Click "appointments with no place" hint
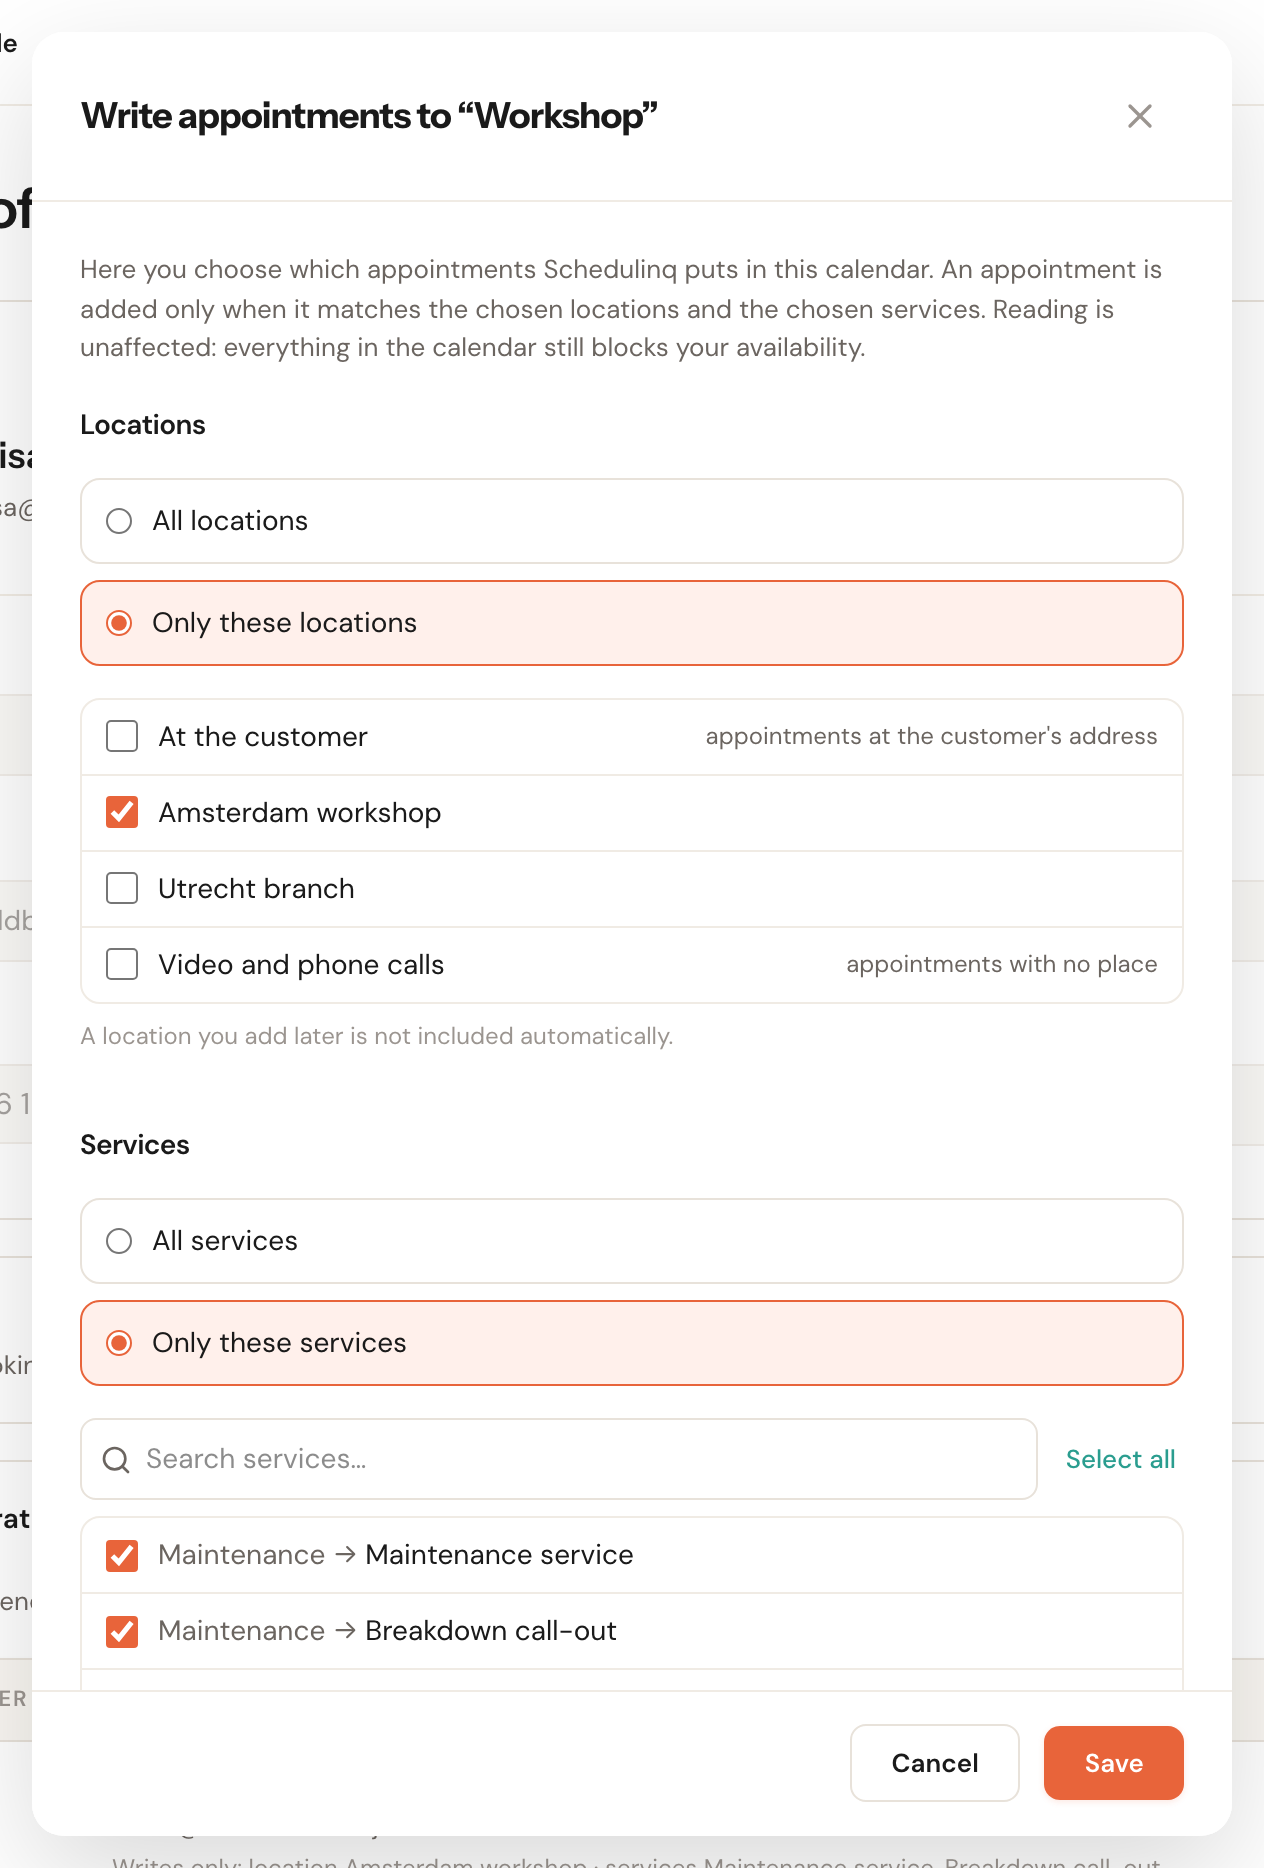Image resolution: width=1264 pixels, height=1868 pixels. (x=1002, y=965)
